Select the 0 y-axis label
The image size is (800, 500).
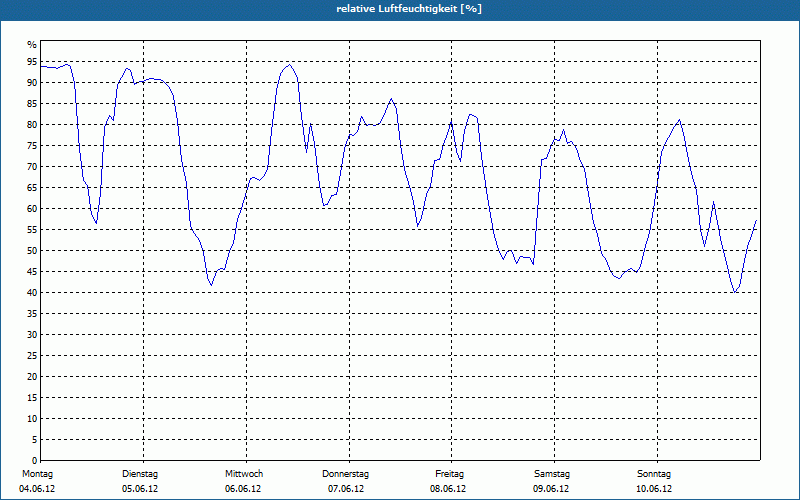click(x=34, y=461)
